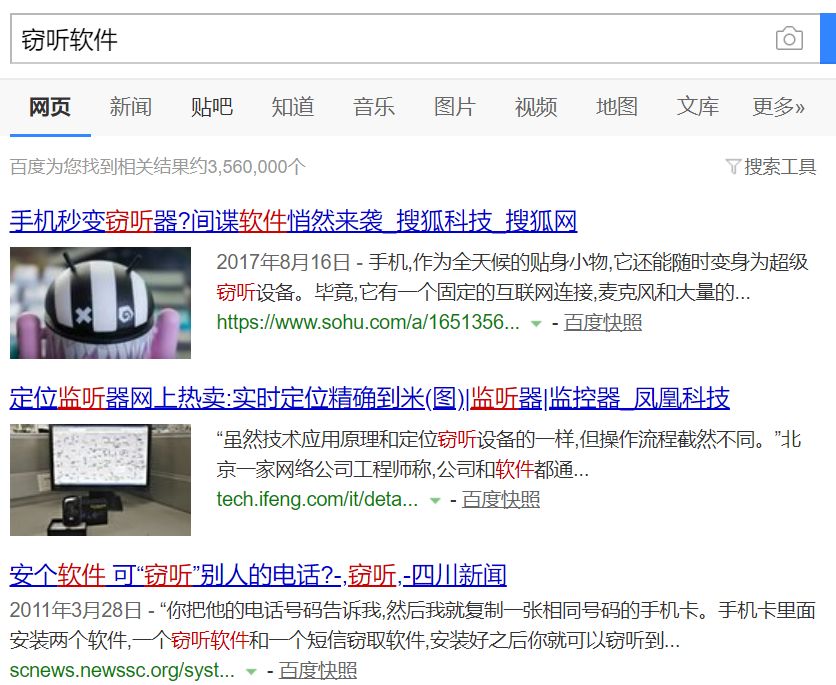Open 百度快照 for the sohu result
836x685 pixels.
(603, 323)
